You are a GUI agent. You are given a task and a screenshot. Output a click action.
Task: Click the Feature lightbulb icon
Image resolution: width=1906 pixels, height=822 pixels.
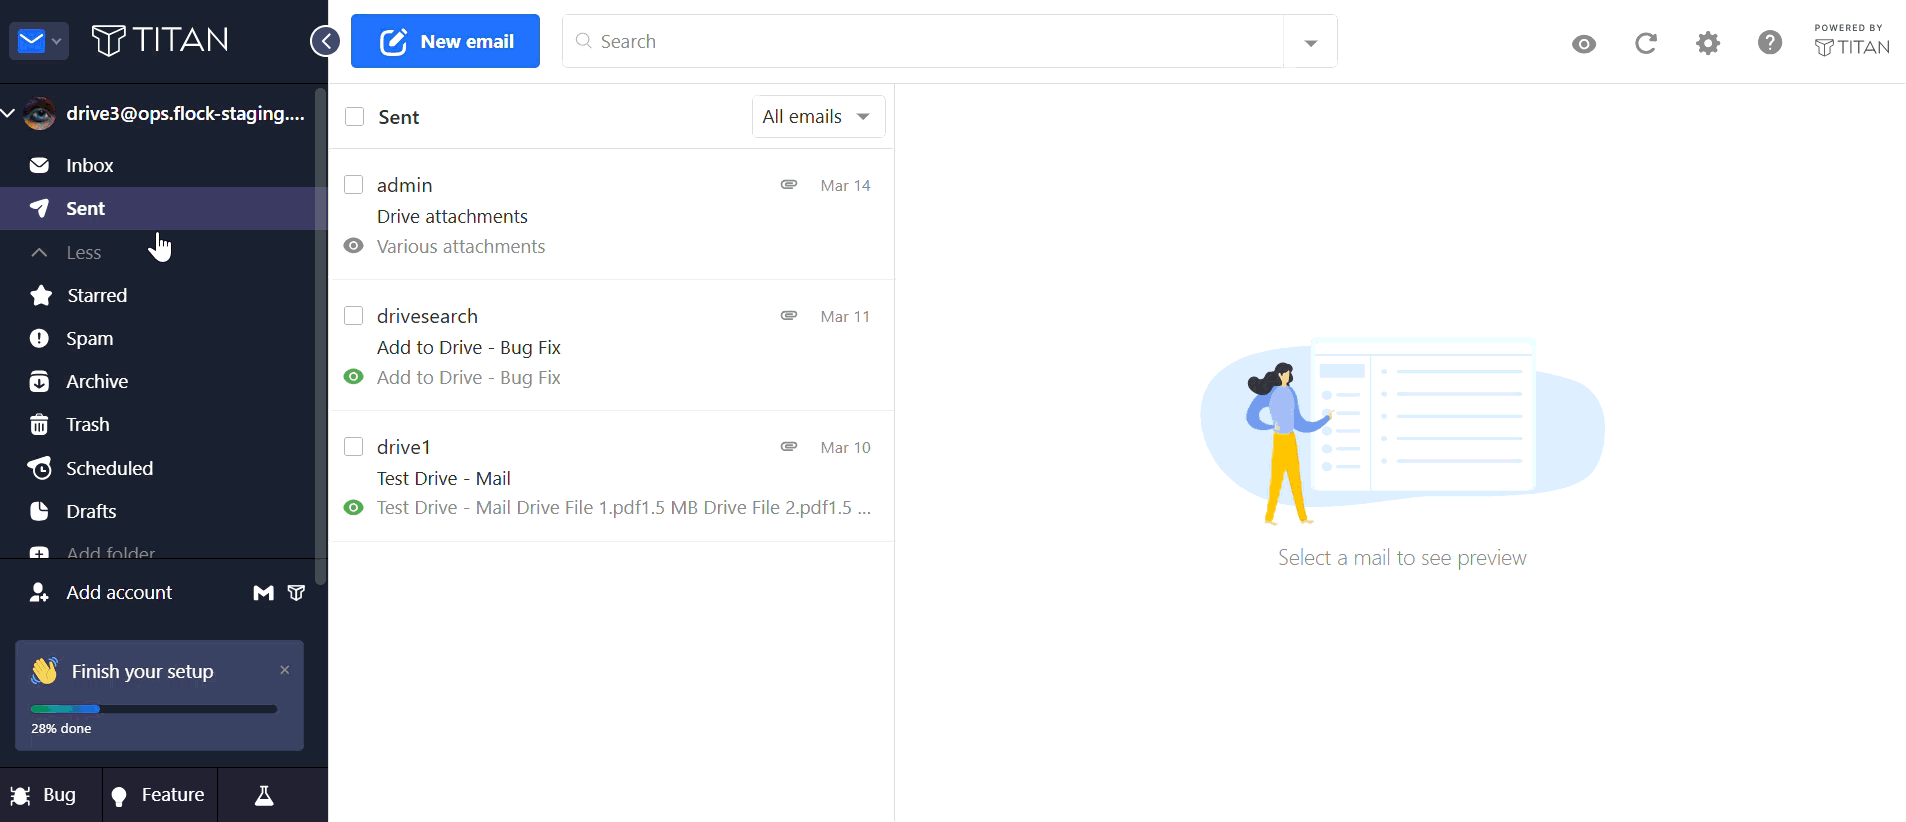119,796
